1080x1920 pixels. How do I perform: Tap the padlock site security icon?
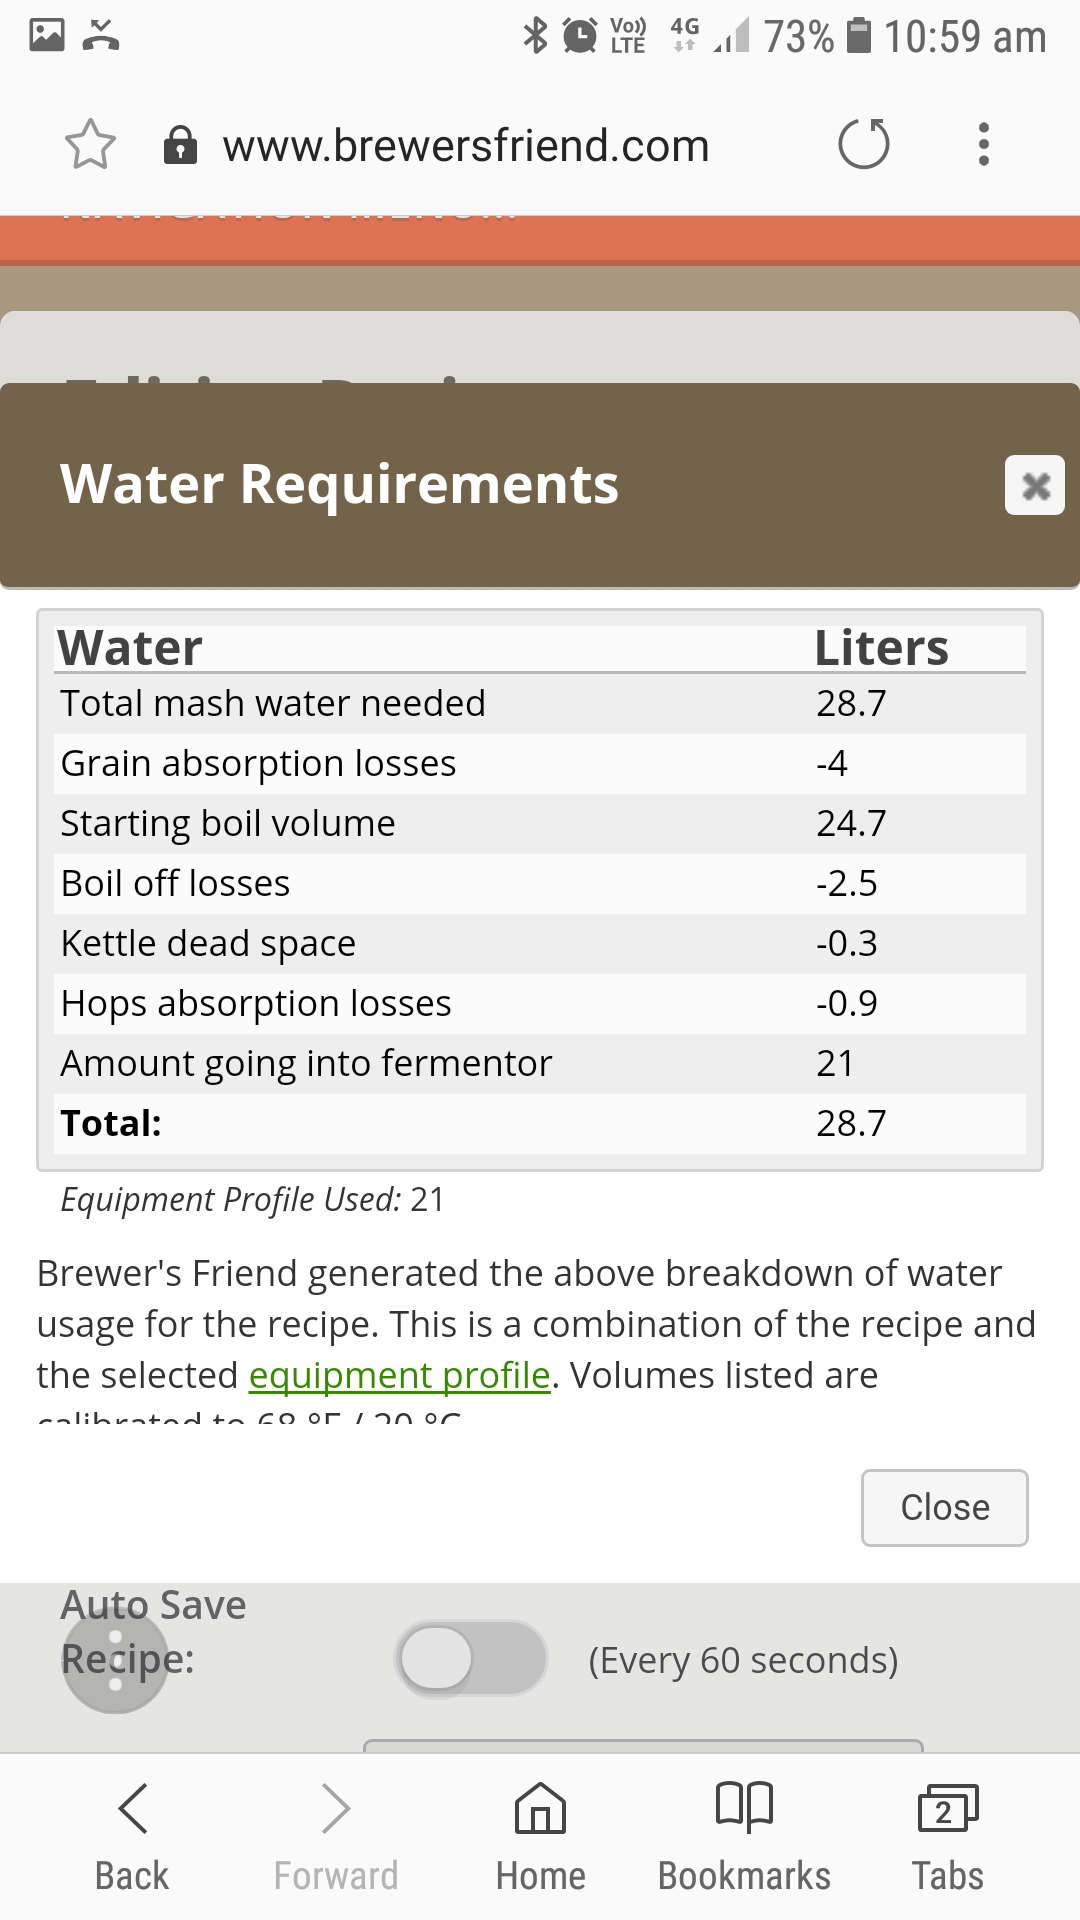pyautogui.click(x=180, y=145)
